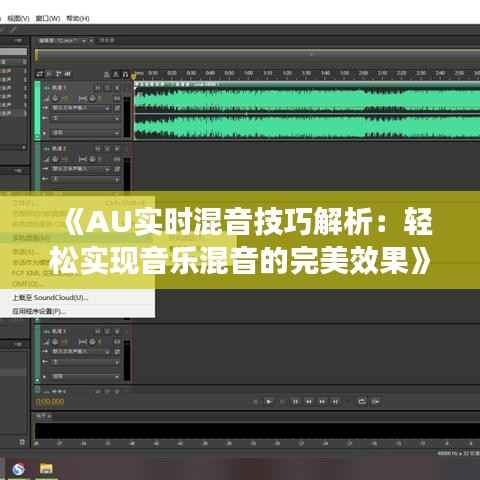This screenshot has width=480, height=480.
Task: Toggle Inputs/Outputs view icon above track headers
Action: coord(40,74)
